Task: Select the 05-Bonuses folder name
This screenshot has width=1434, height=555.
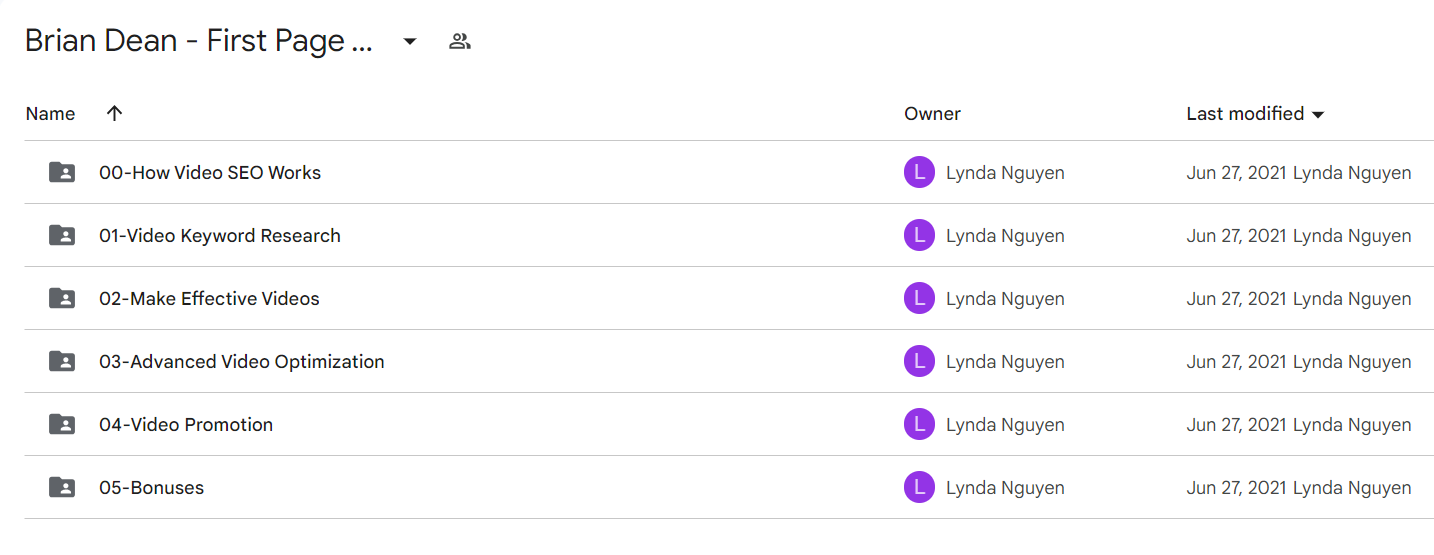Action: pyautogui.click(x=151, y=487)
